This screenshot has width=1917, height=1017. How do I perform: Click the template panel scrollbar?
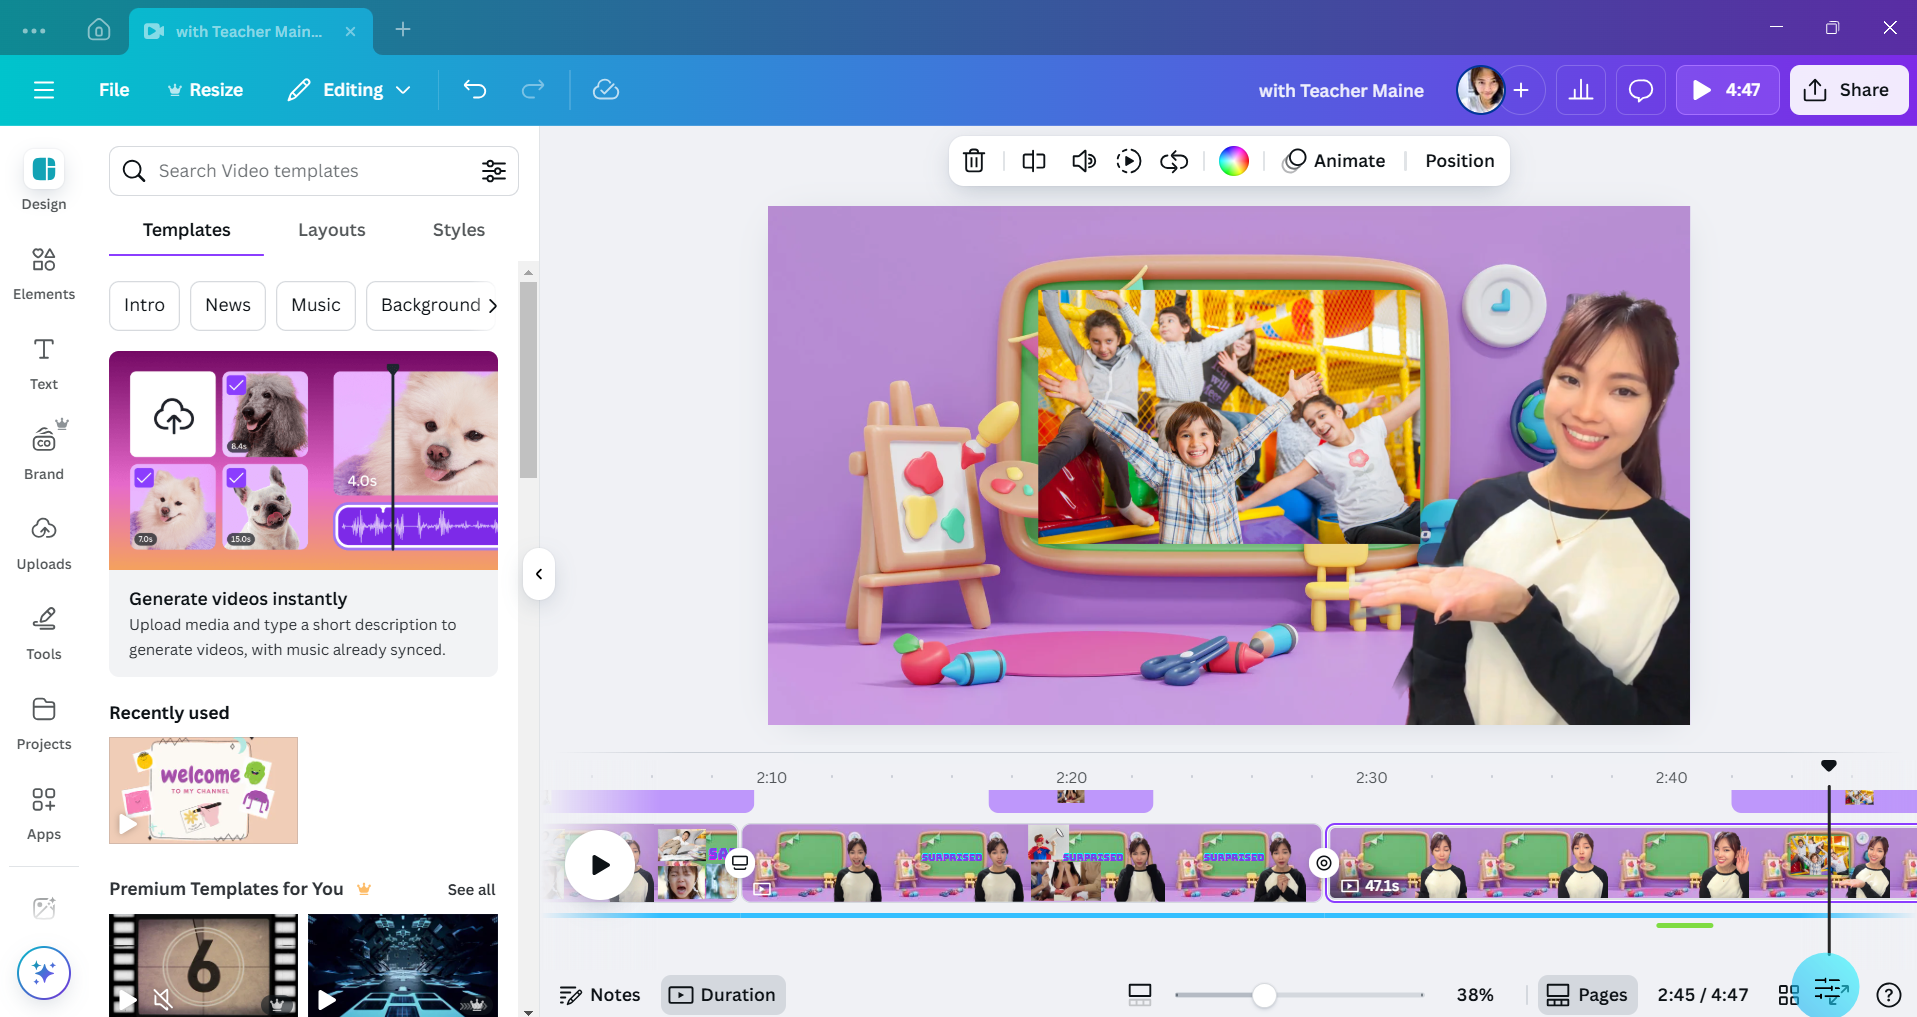(x=529, y=380)
